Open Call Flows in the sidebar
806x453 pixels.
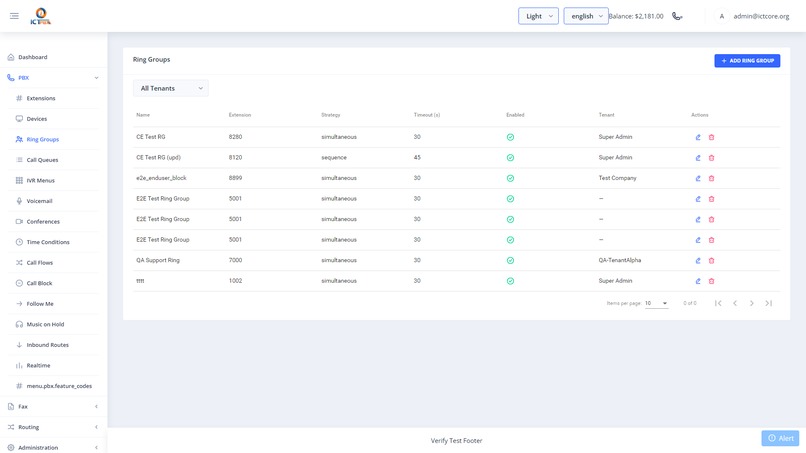pos(40,263)
